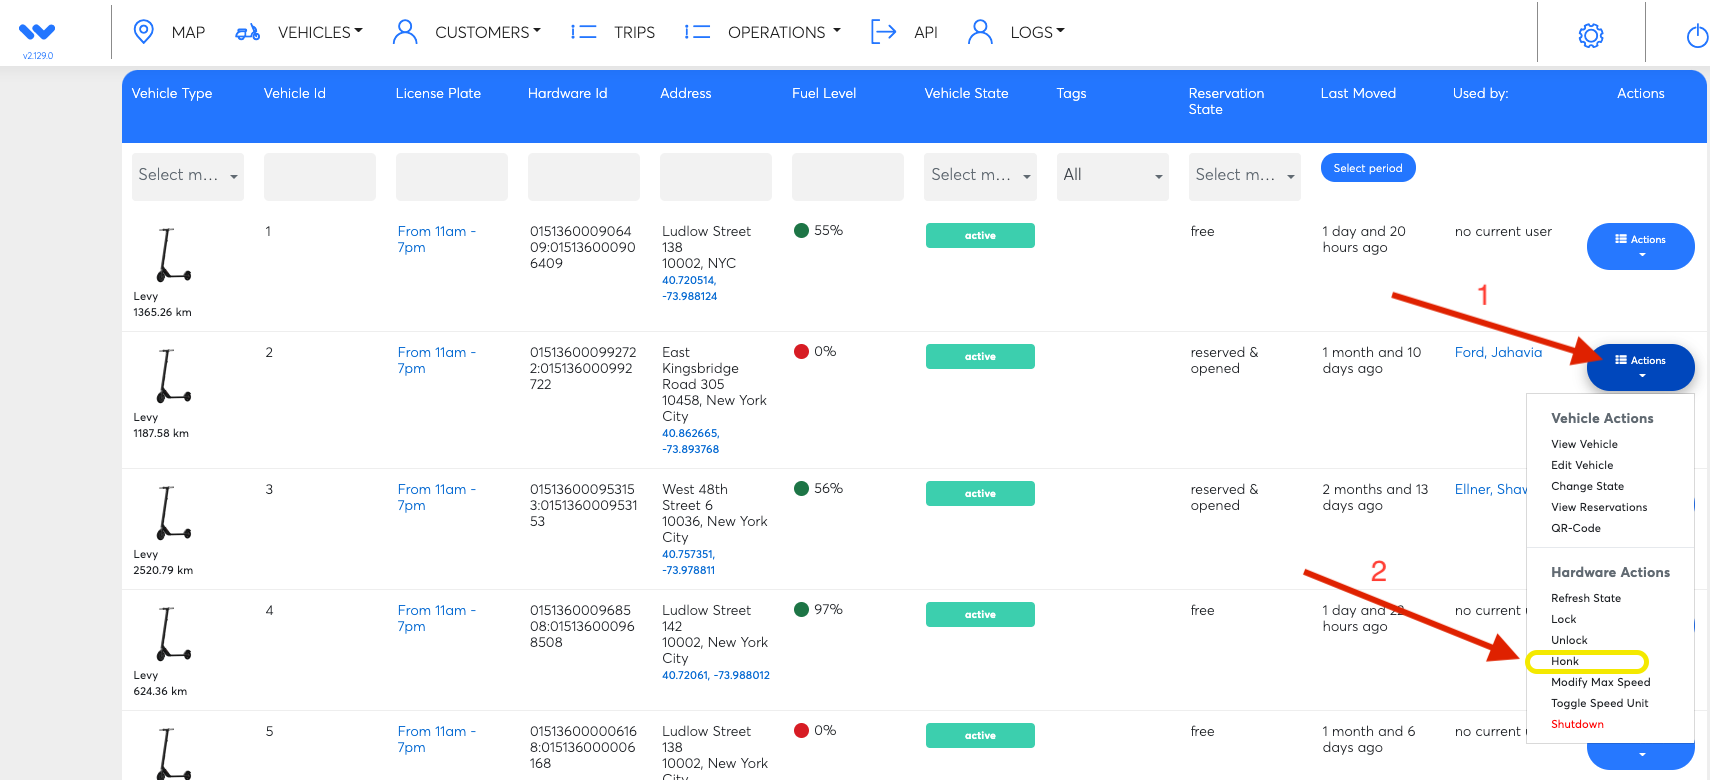
Task: Click the Vehicle Id filter input field
Action: click(320, 176)
